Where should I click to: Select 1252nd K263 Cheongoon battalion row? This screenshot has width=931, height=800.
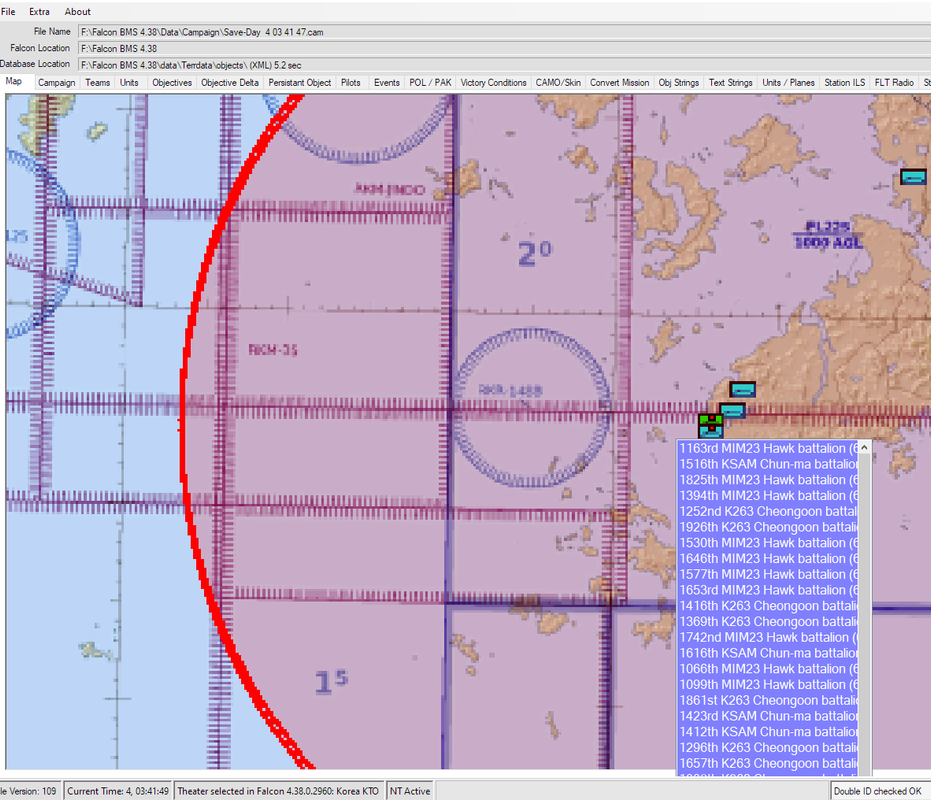tap(768, 511)
